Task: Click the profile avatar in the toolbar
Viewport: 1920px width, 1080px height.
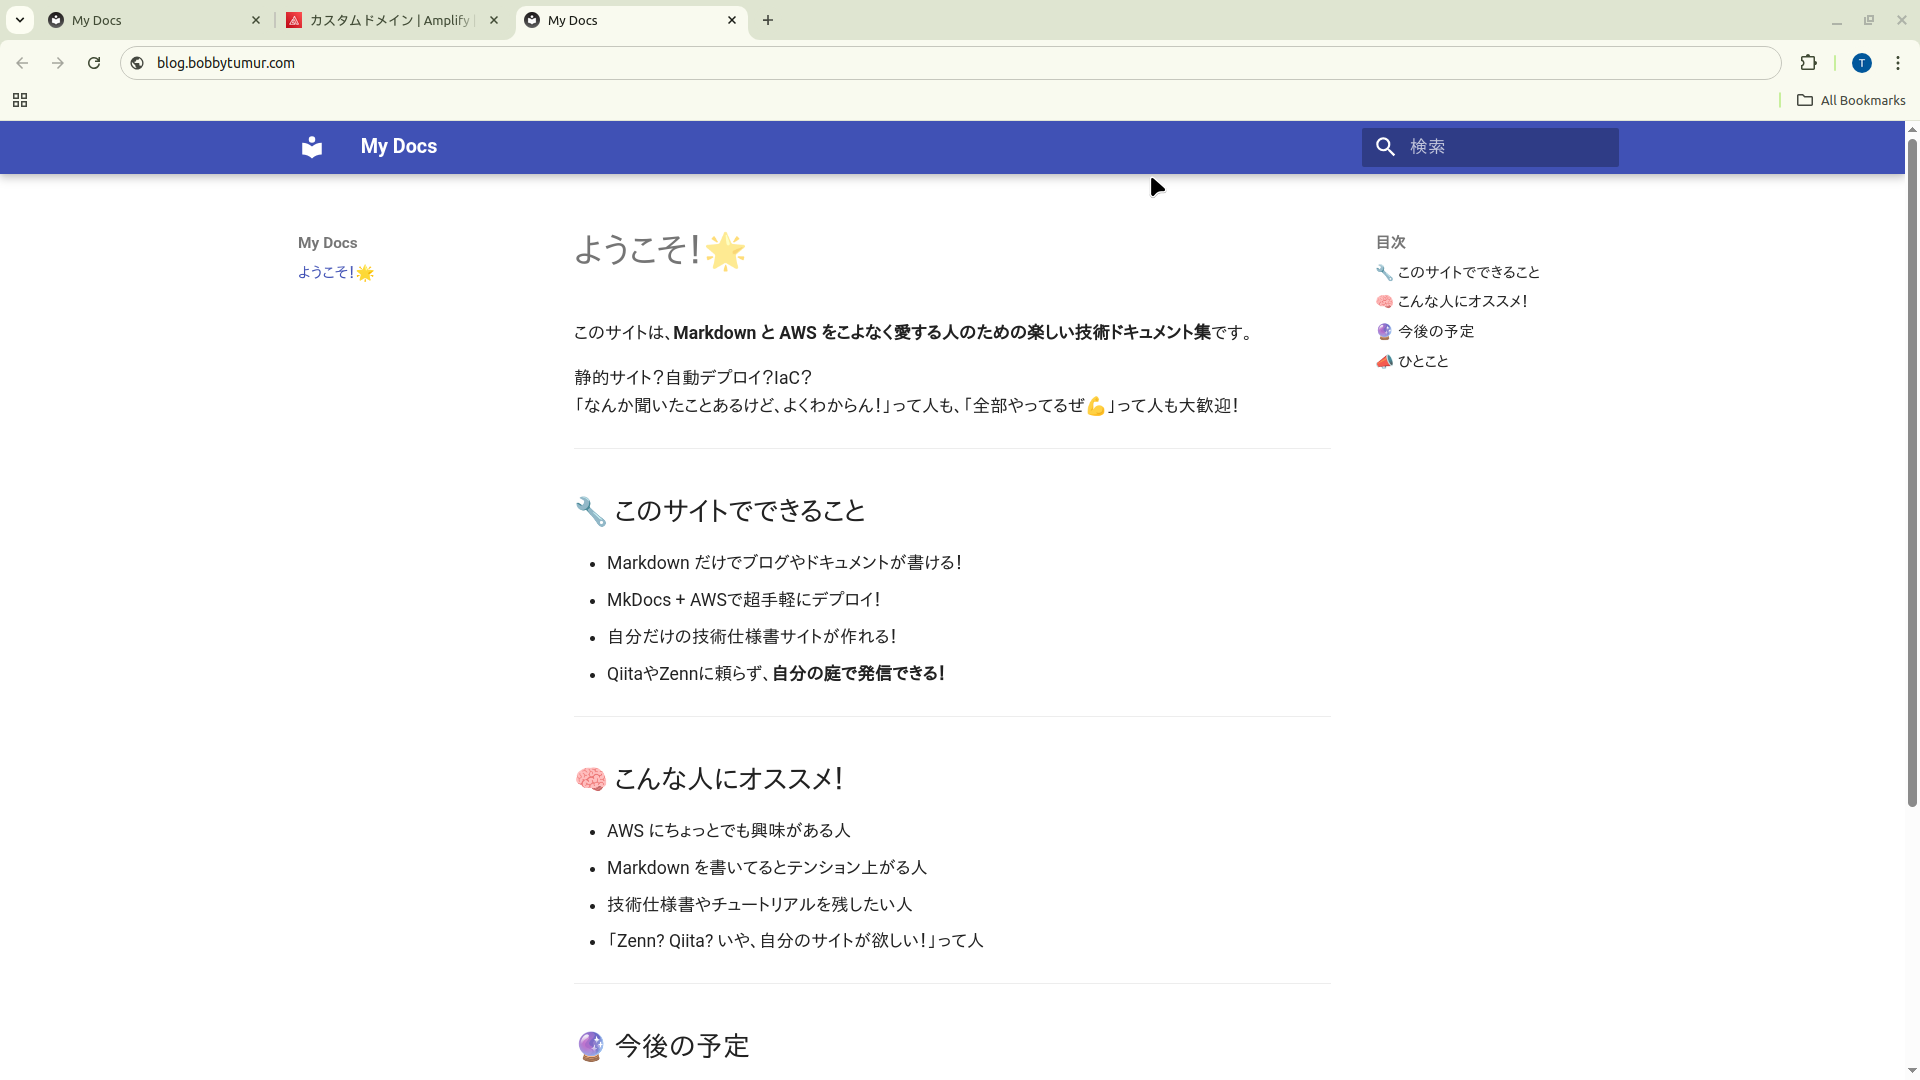Action: 1862,62
